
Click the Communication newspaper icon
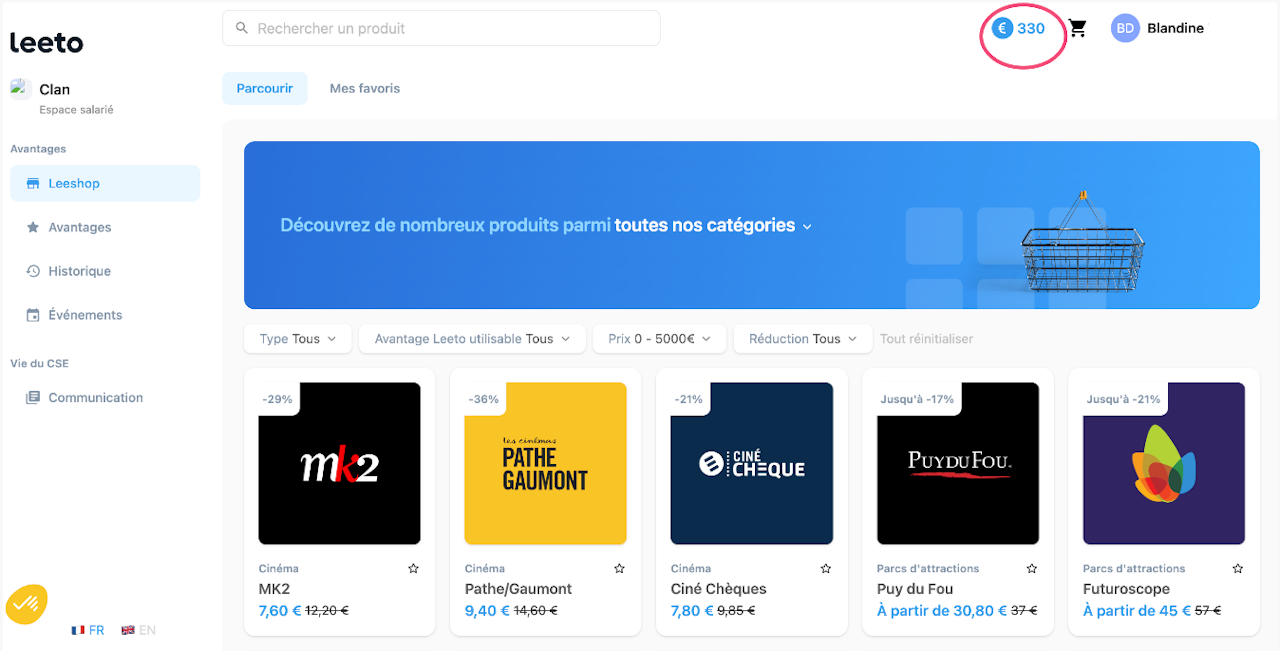tap(33, 397)
